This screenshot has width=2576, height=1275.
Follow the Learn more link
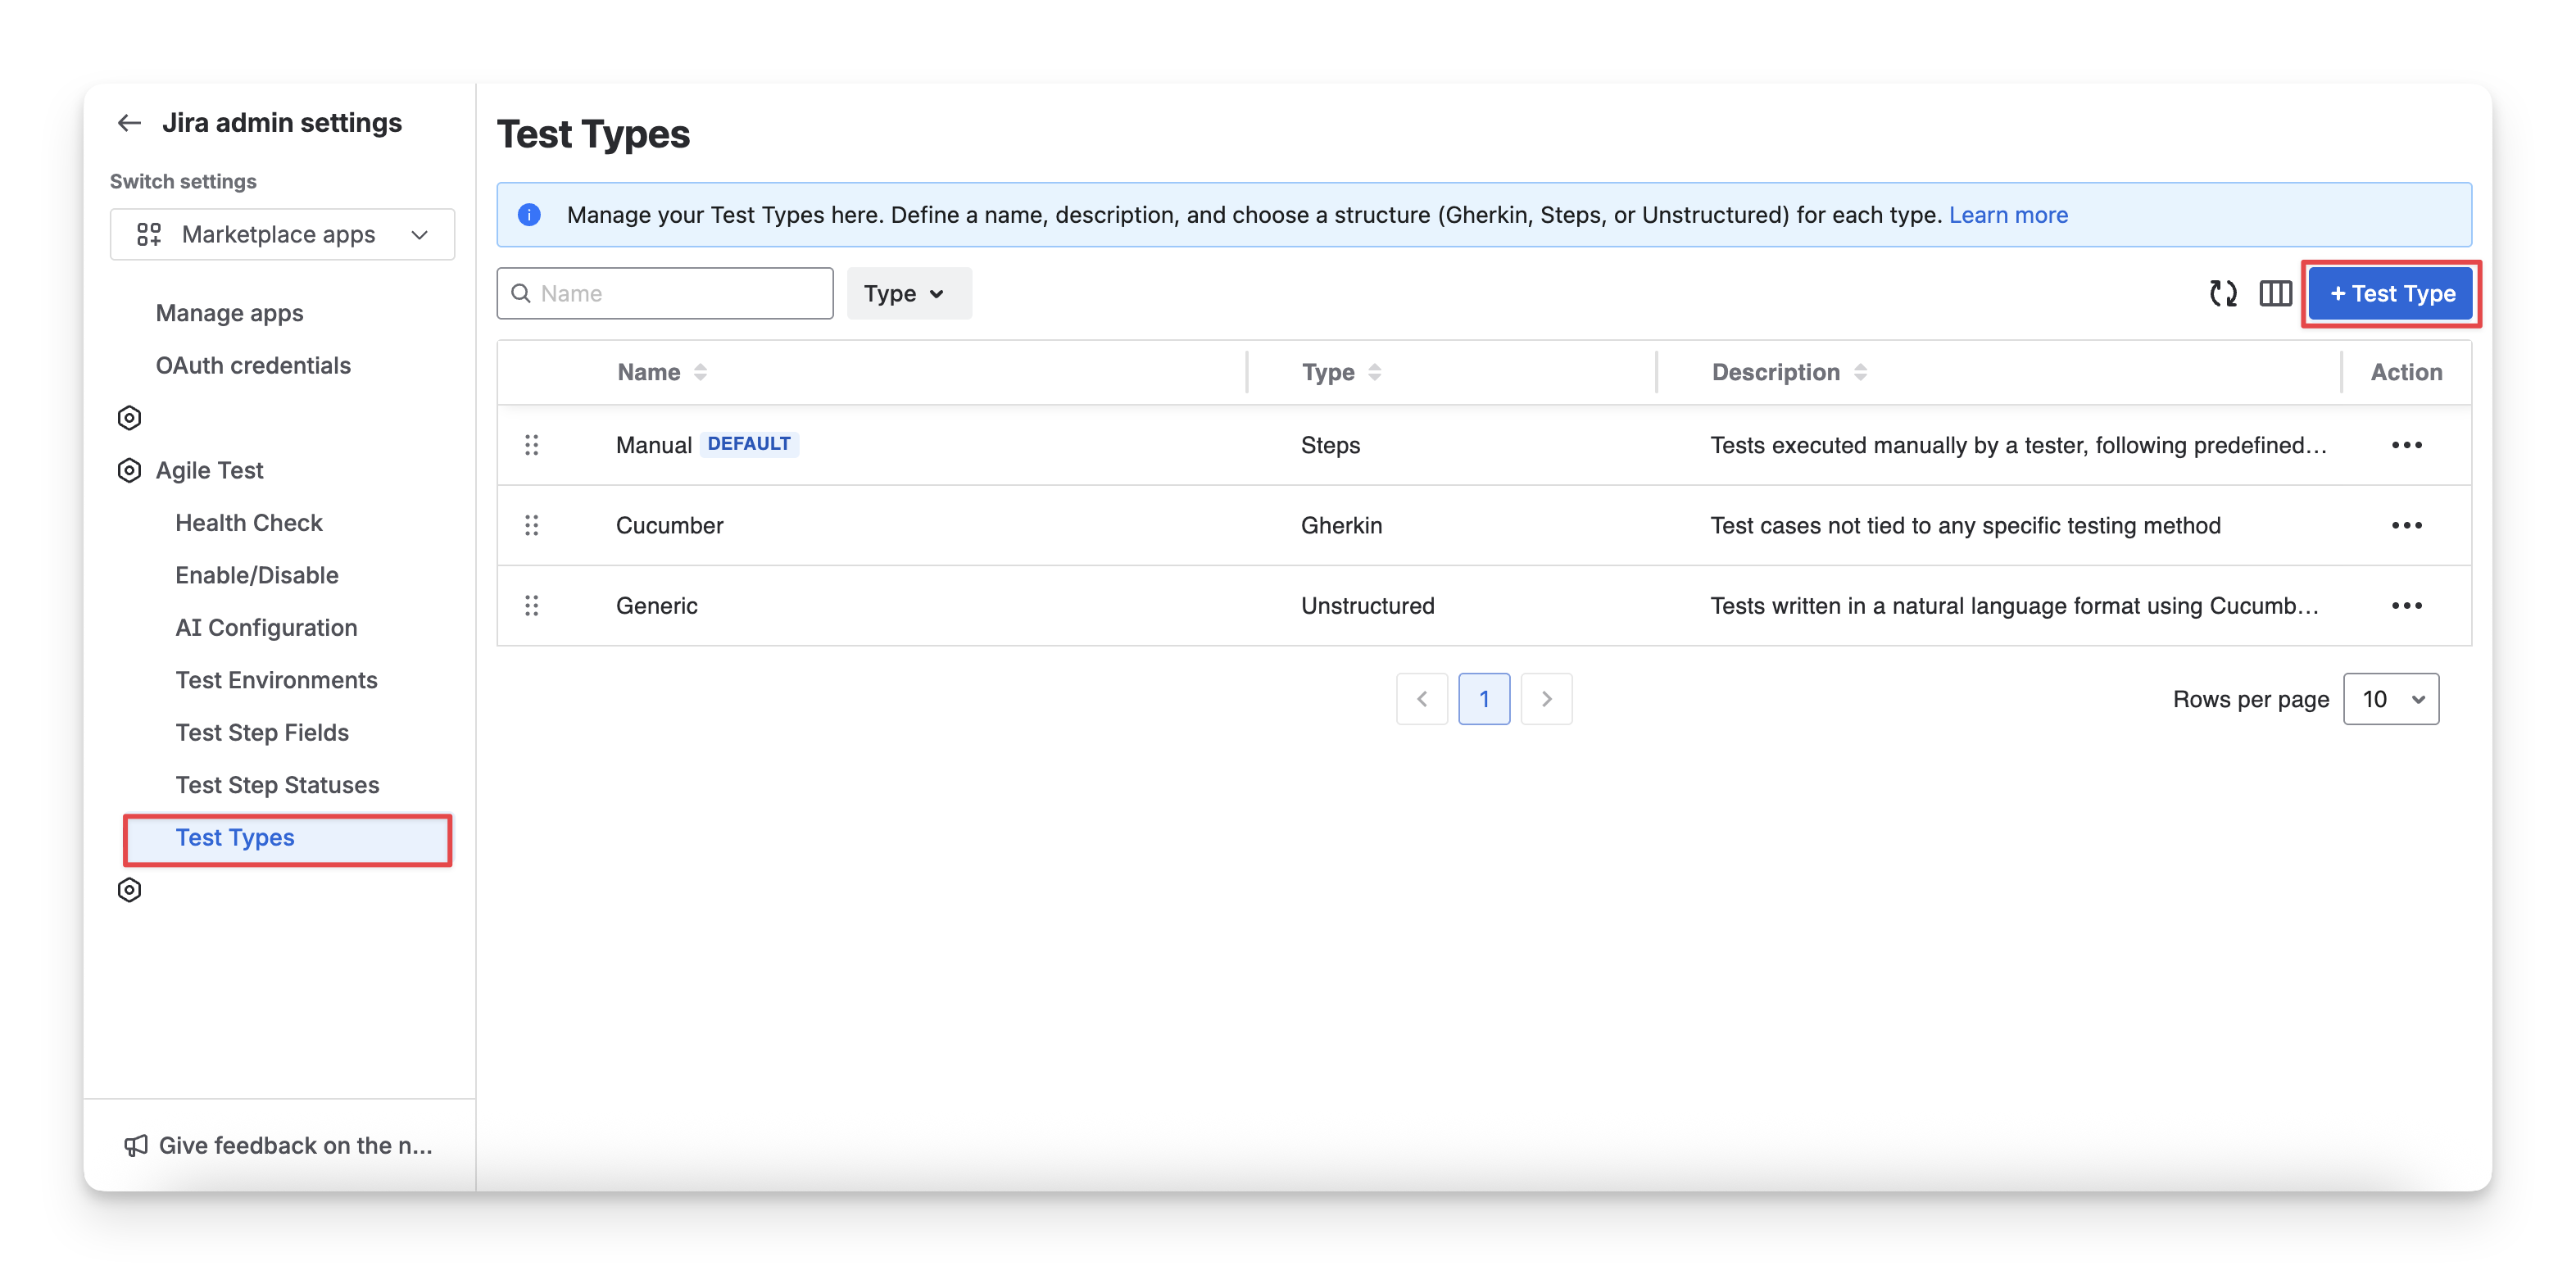click(2008, 215)
